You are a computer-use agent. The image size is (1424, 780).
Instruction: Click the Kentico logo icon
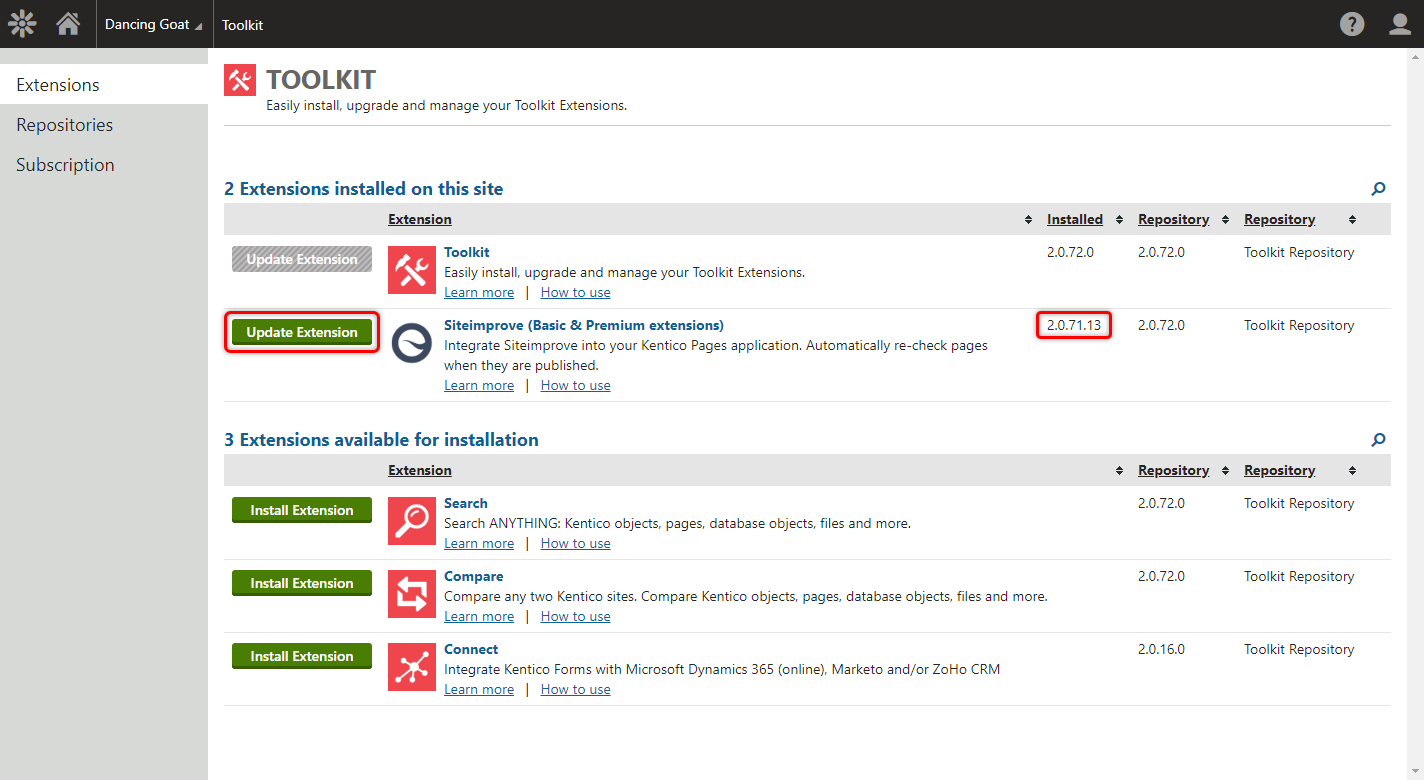pyautogui.click(x=21, y=23)
